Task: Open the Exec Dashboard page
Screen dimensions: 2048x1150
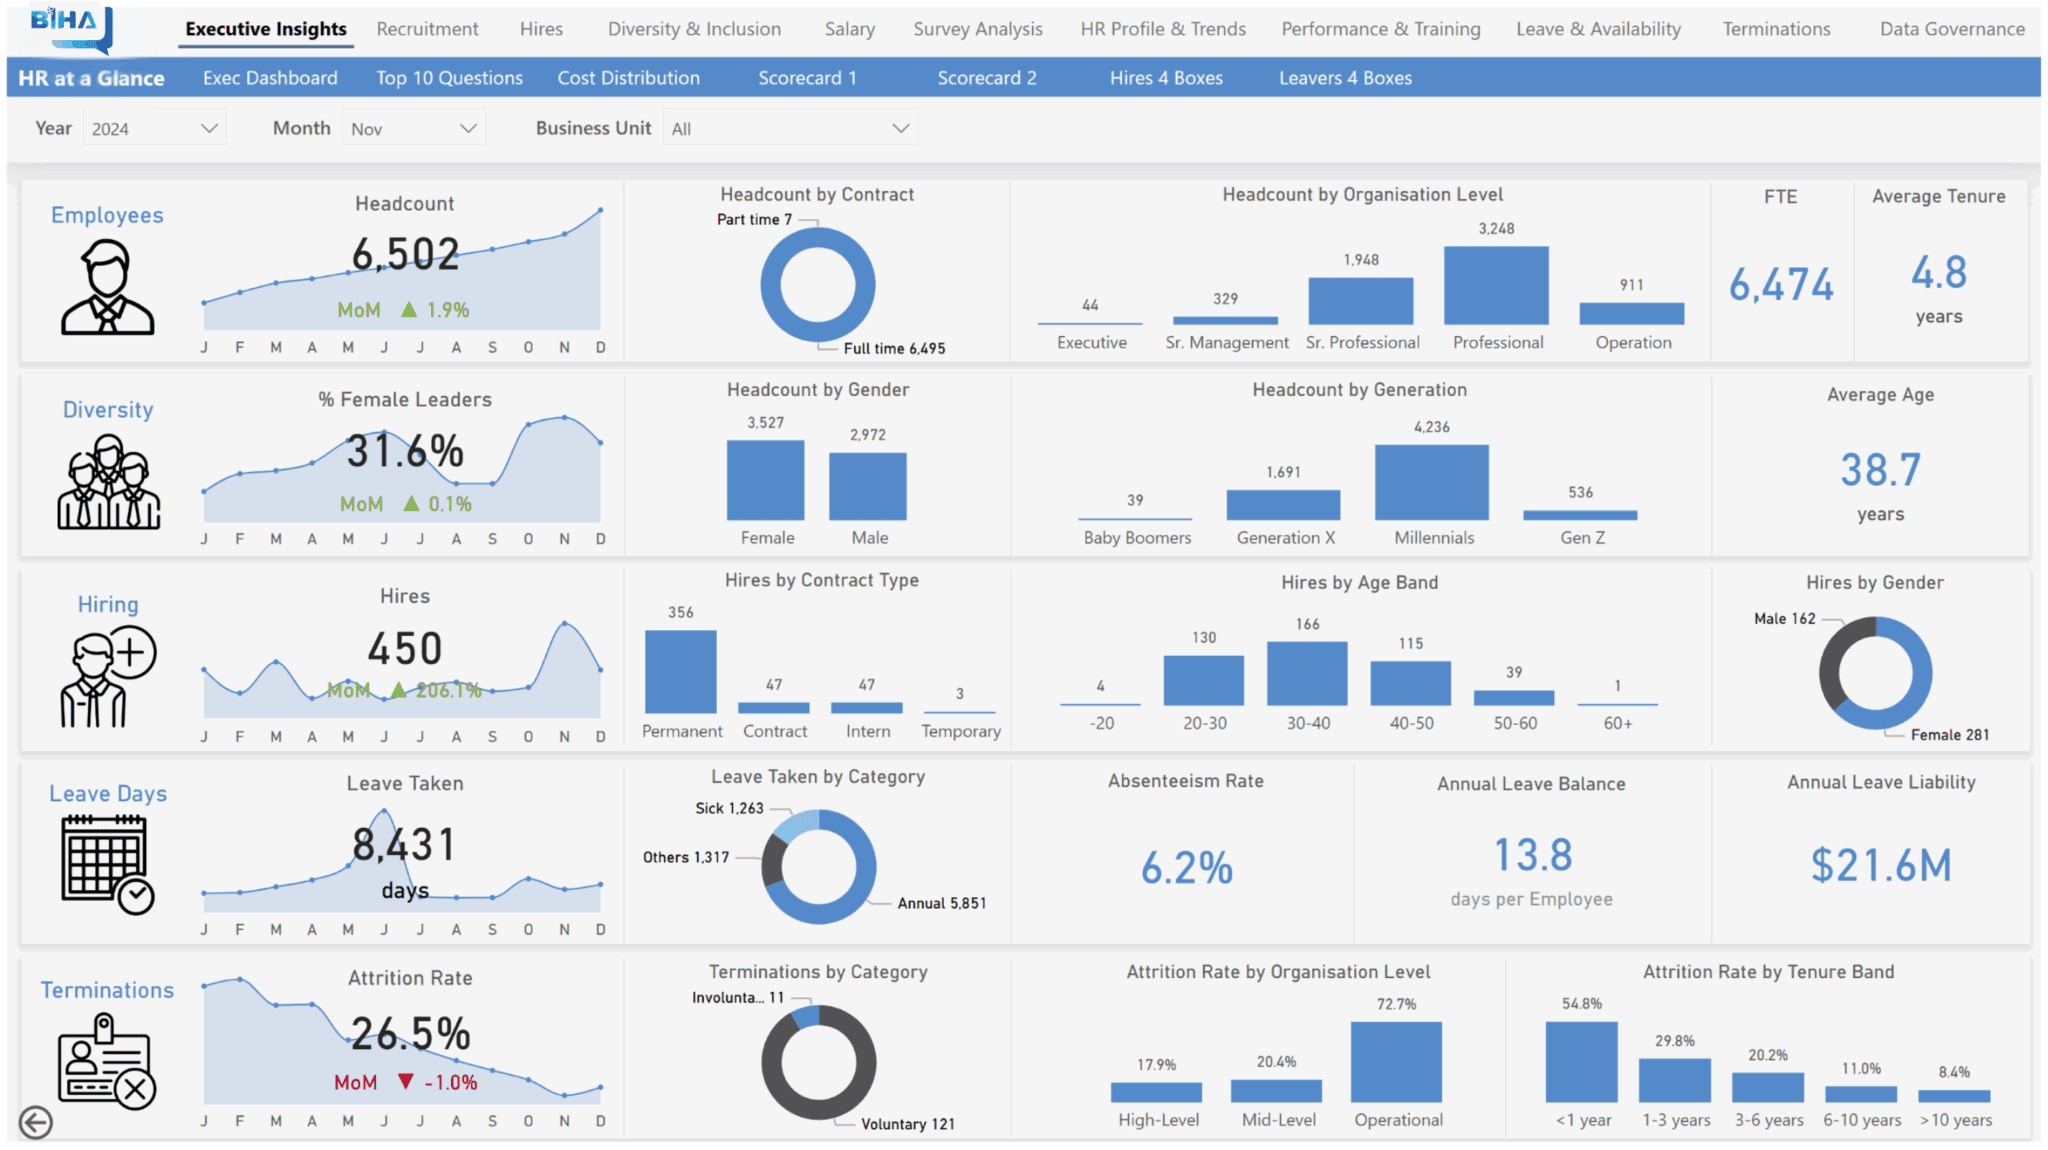Action: pos(270,78)
